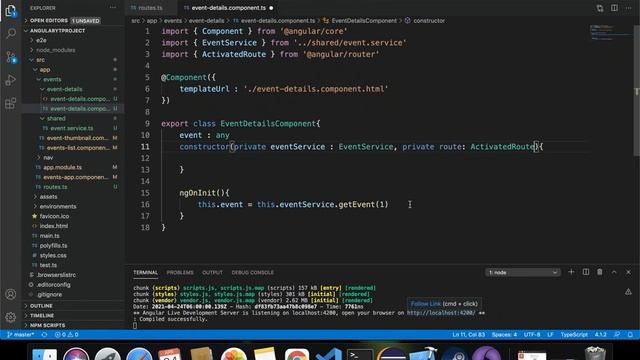Open index.html in explorer

tap(73, 226)
